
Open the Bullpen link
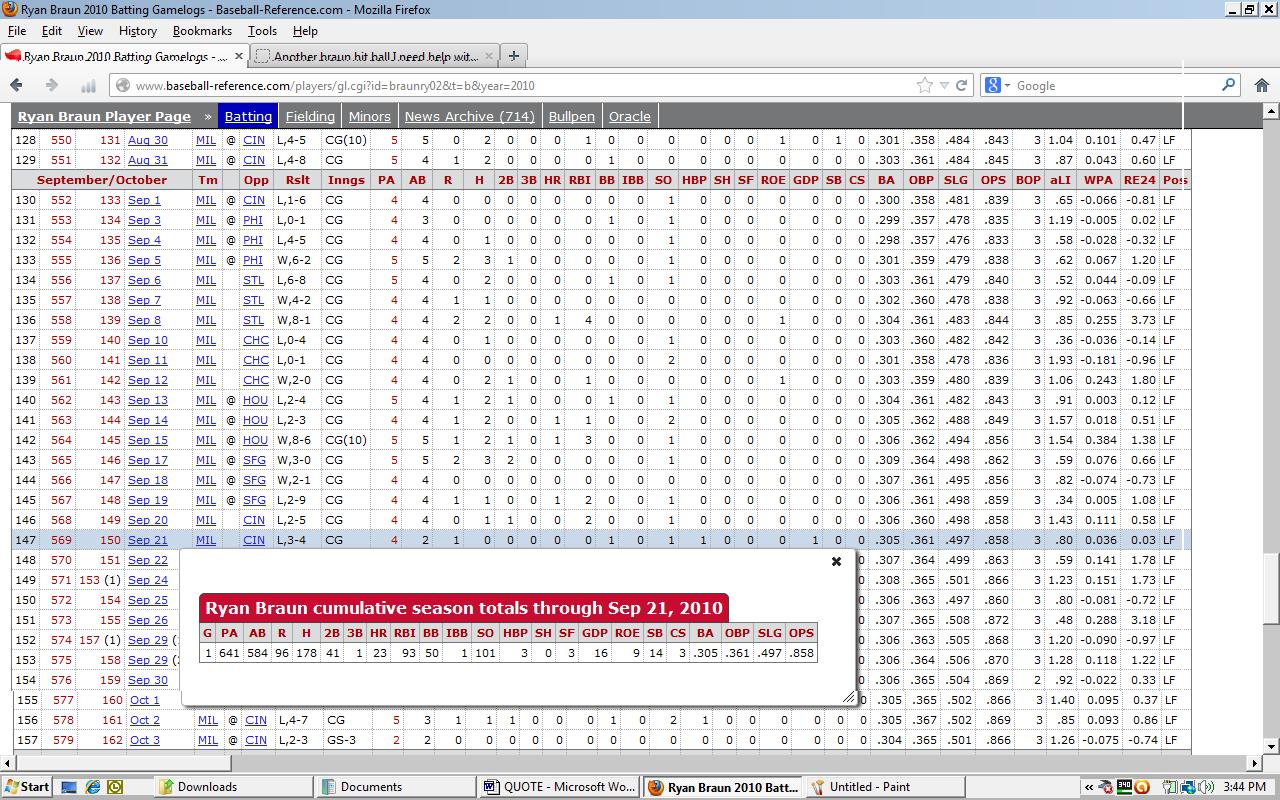tap(571, 116)
